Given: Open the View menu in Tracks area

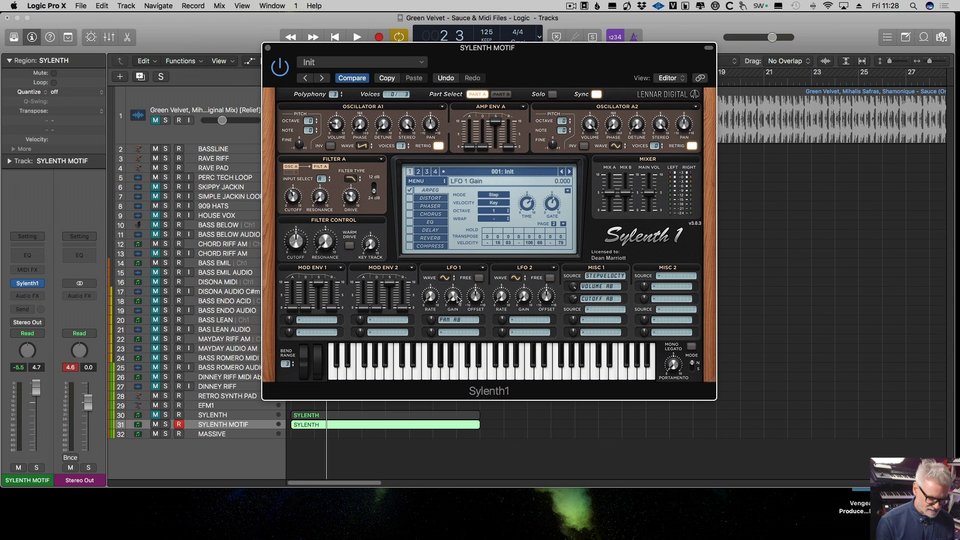Looking at the screenshot, I should 222,61.
